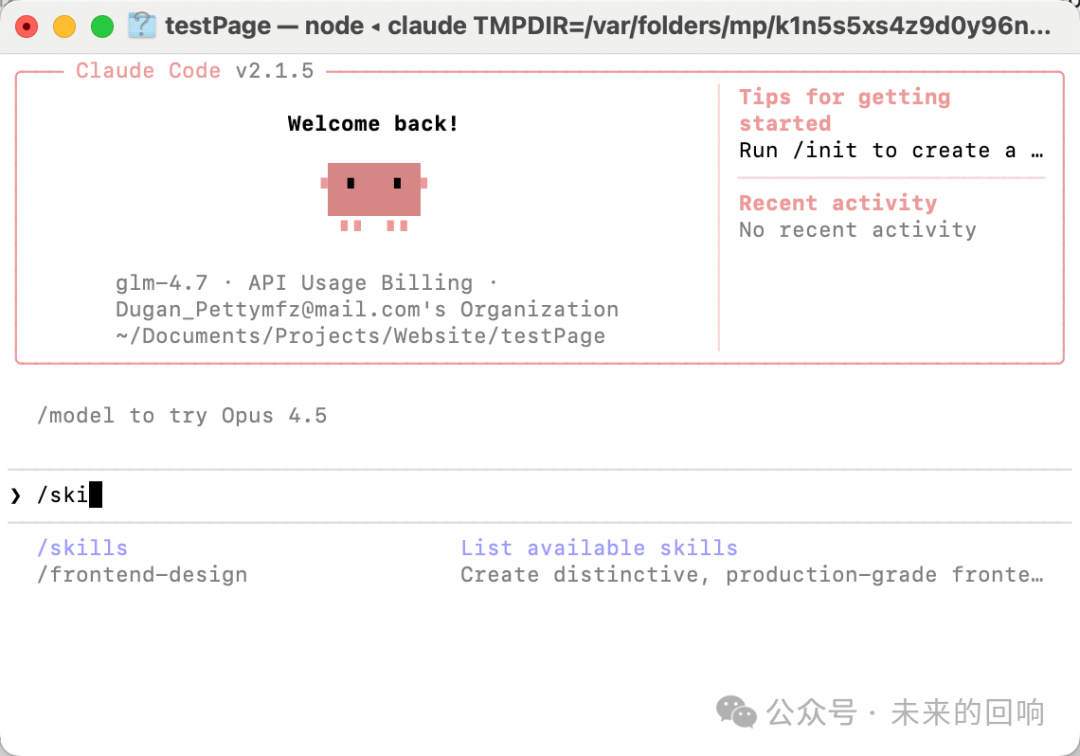
Task: Maximize the window using green button
Action: (x=102, y=27)
